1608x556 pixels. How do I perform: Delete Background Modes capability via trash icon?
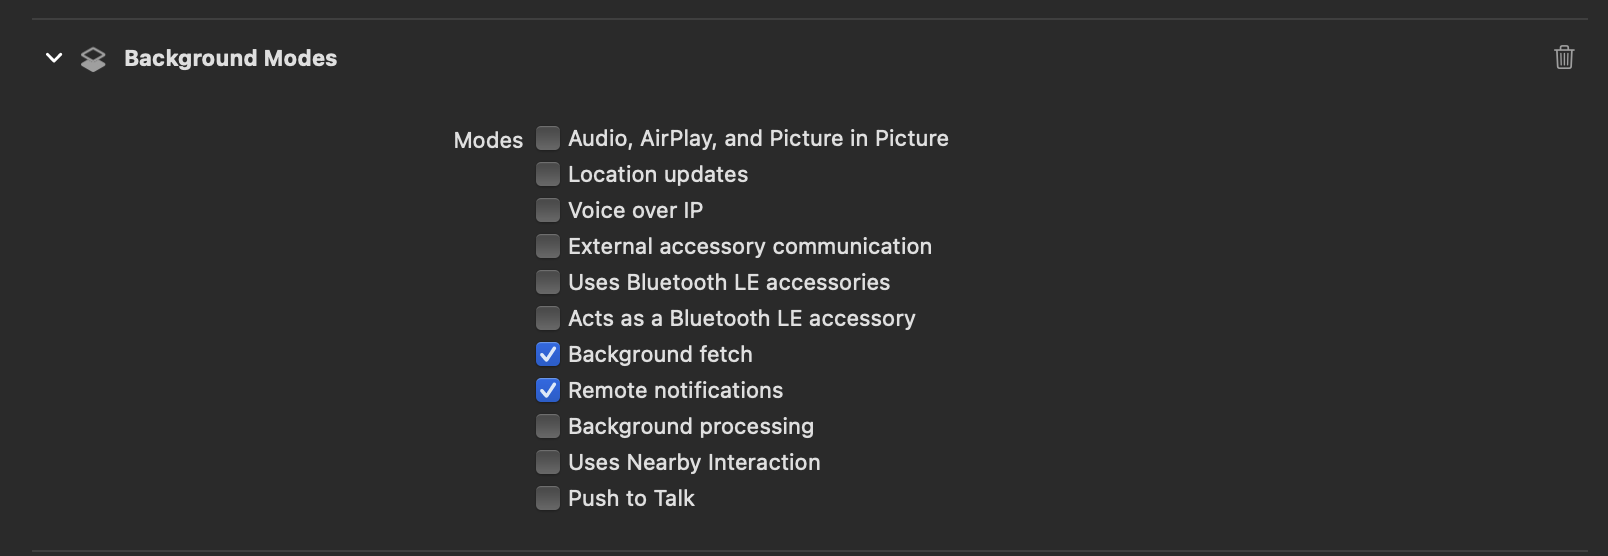(1564, 57)
